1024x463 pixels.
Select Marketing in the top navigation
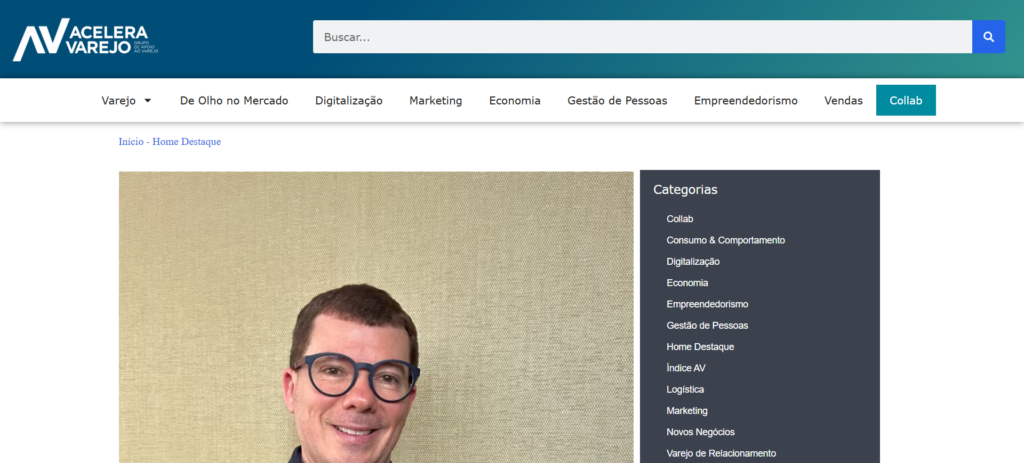point(435,101)
